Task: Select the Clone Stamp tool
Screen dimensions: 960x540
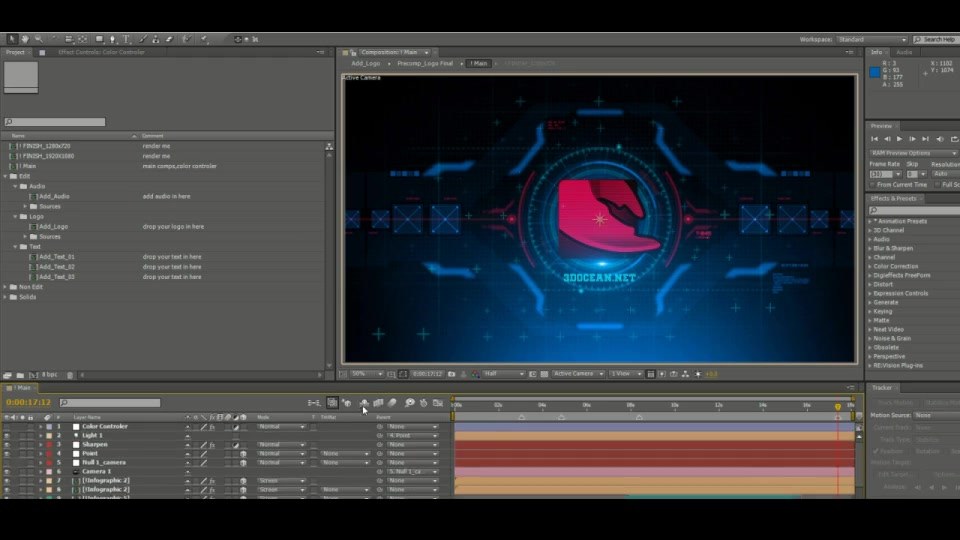Action: pyautogui.click(x=156, y=39)
